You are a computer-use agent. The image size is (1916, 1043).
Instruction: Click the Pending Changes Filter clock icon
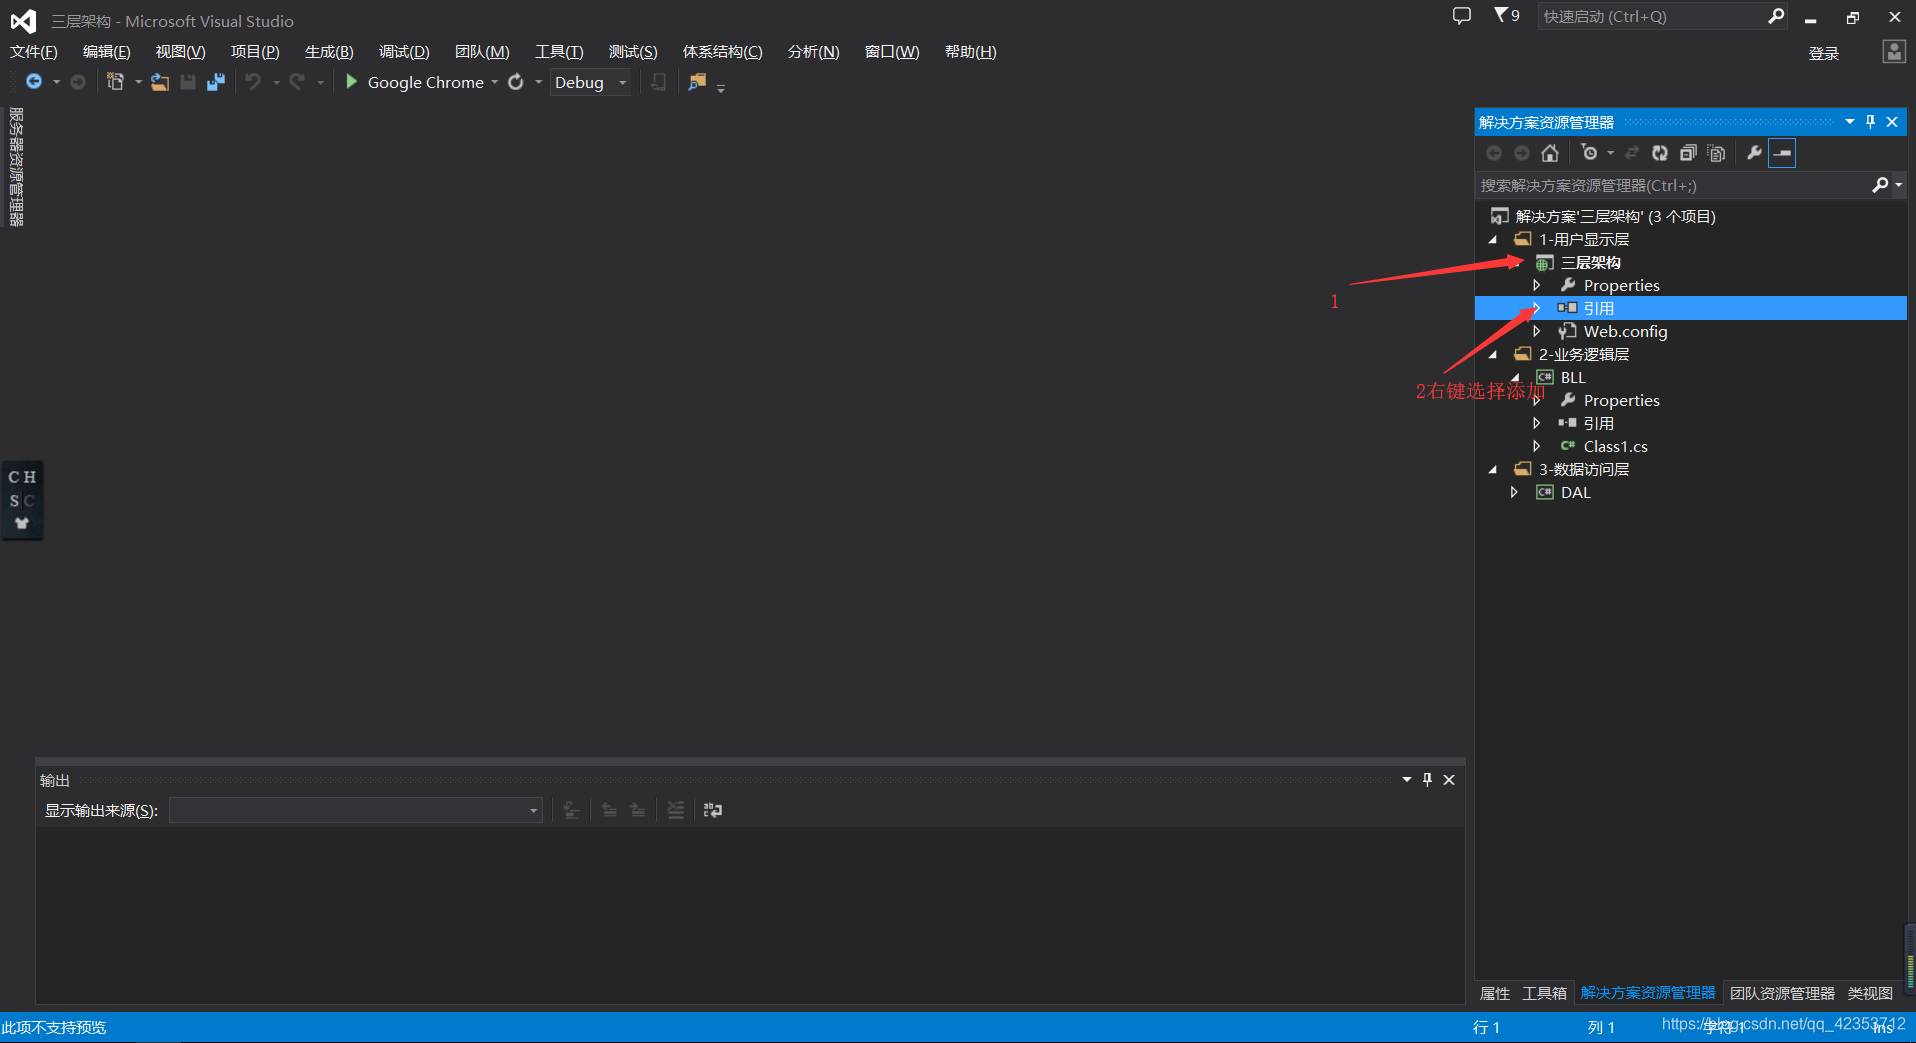click(x=1590, y=153)
